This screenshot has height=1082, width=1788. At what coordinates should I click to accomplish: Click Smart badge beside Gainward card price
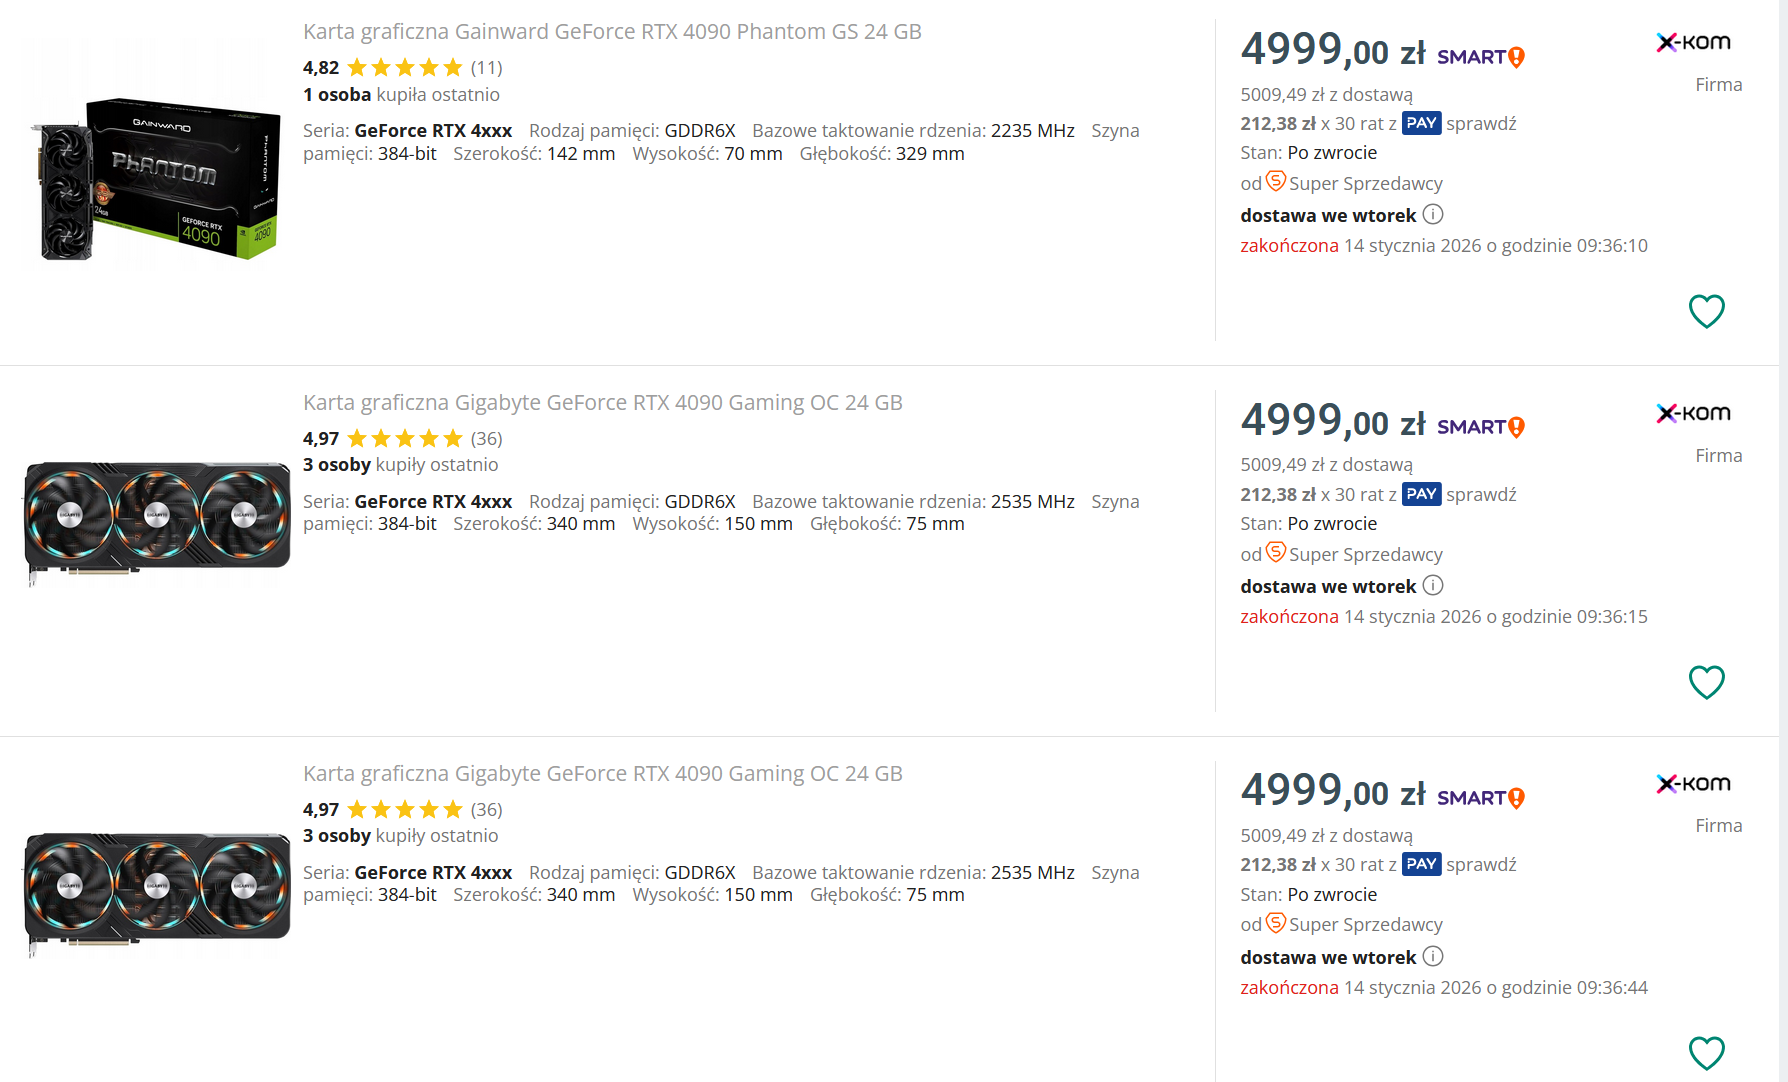[1480, 57]
